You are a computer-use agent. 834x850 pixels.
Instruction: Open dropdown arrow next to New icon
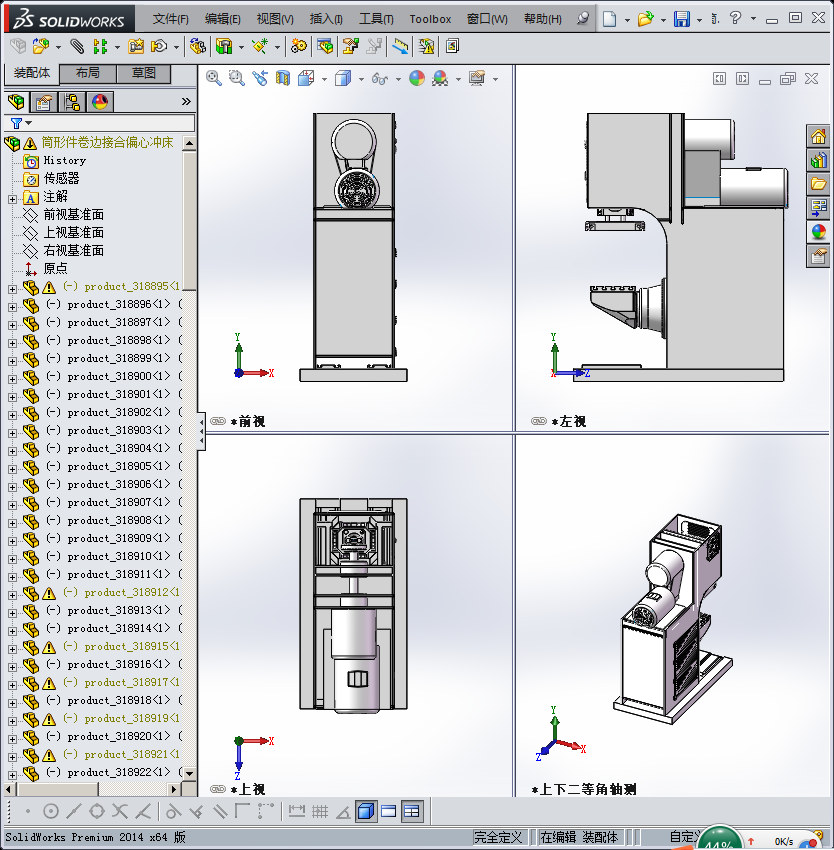[627, 20]
